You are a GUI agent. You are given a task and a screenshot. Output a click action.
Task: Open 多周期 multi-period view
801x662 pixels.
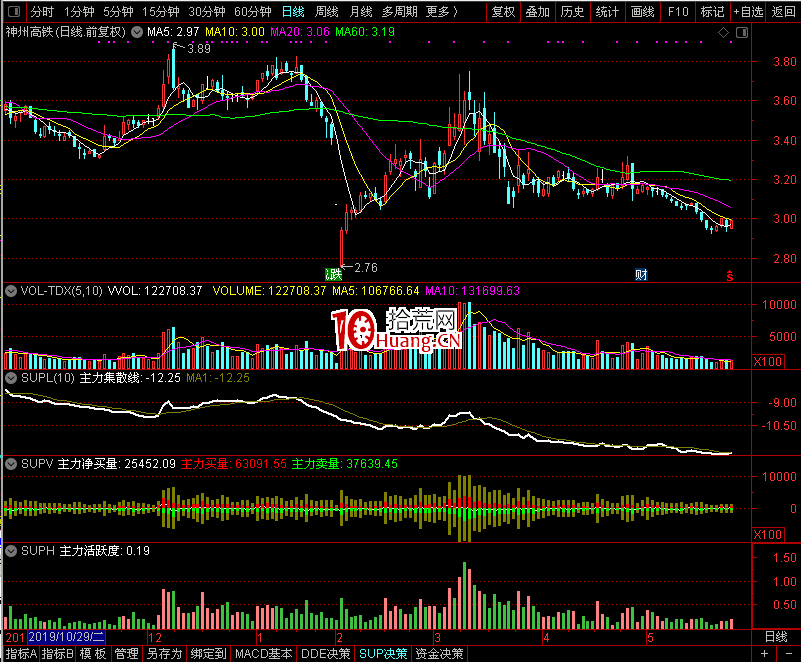click(x=399, y=11)
